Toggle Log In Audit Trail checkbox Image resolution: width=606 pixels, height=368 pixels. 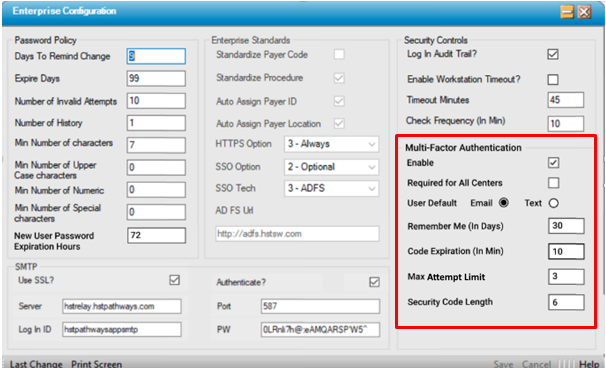point(553,54)
